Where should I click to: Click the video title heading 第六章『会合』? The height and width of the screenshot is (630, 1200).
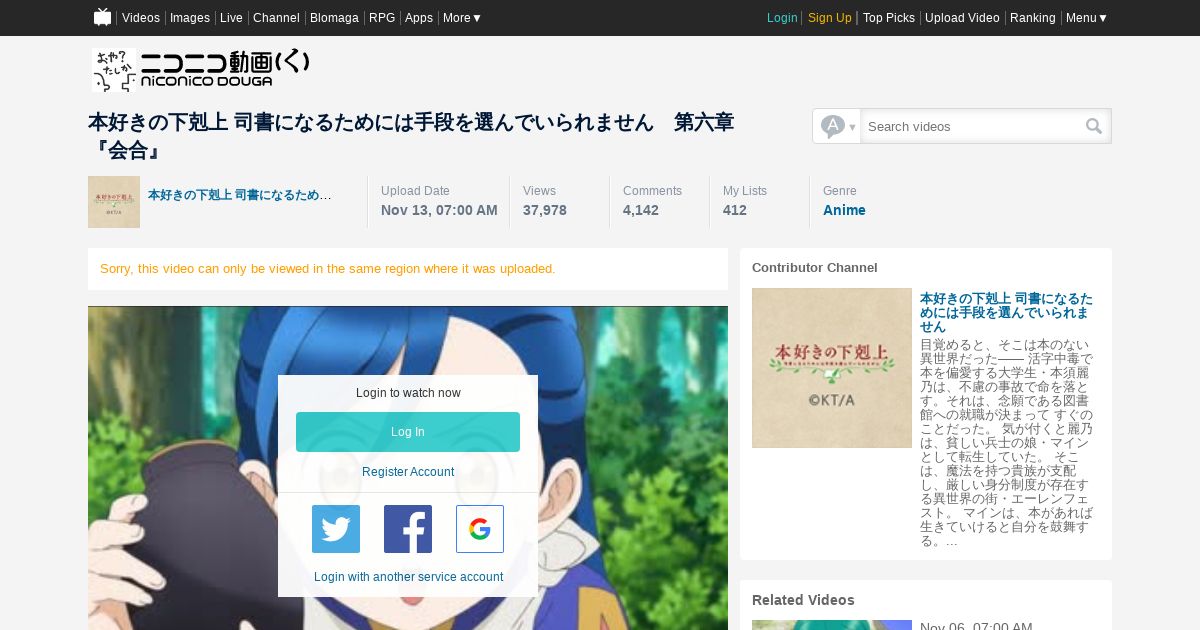coord(411,136)
